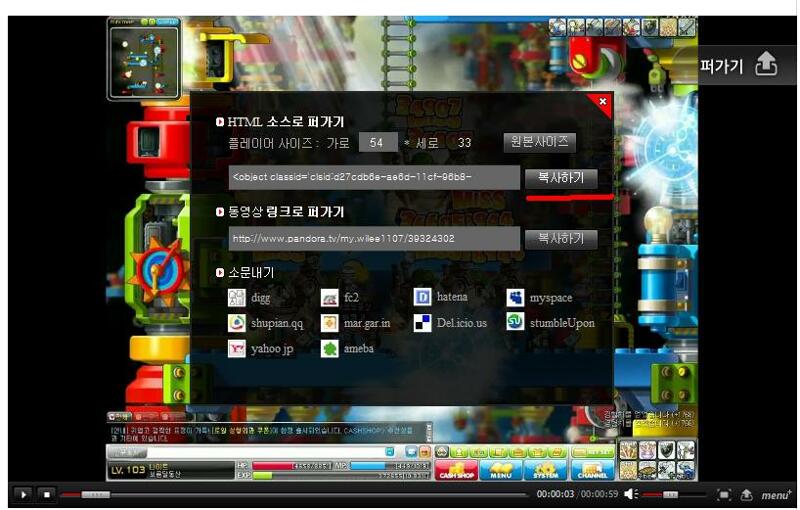The height and width of the screenshot is (510, 800).
Task: Close the share overlay with red X
Action: coord(603,101)
